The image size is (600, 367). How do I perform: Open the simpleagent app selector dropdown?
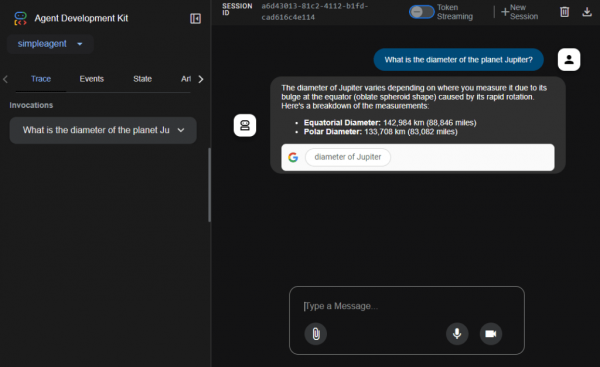pos(50,44)
